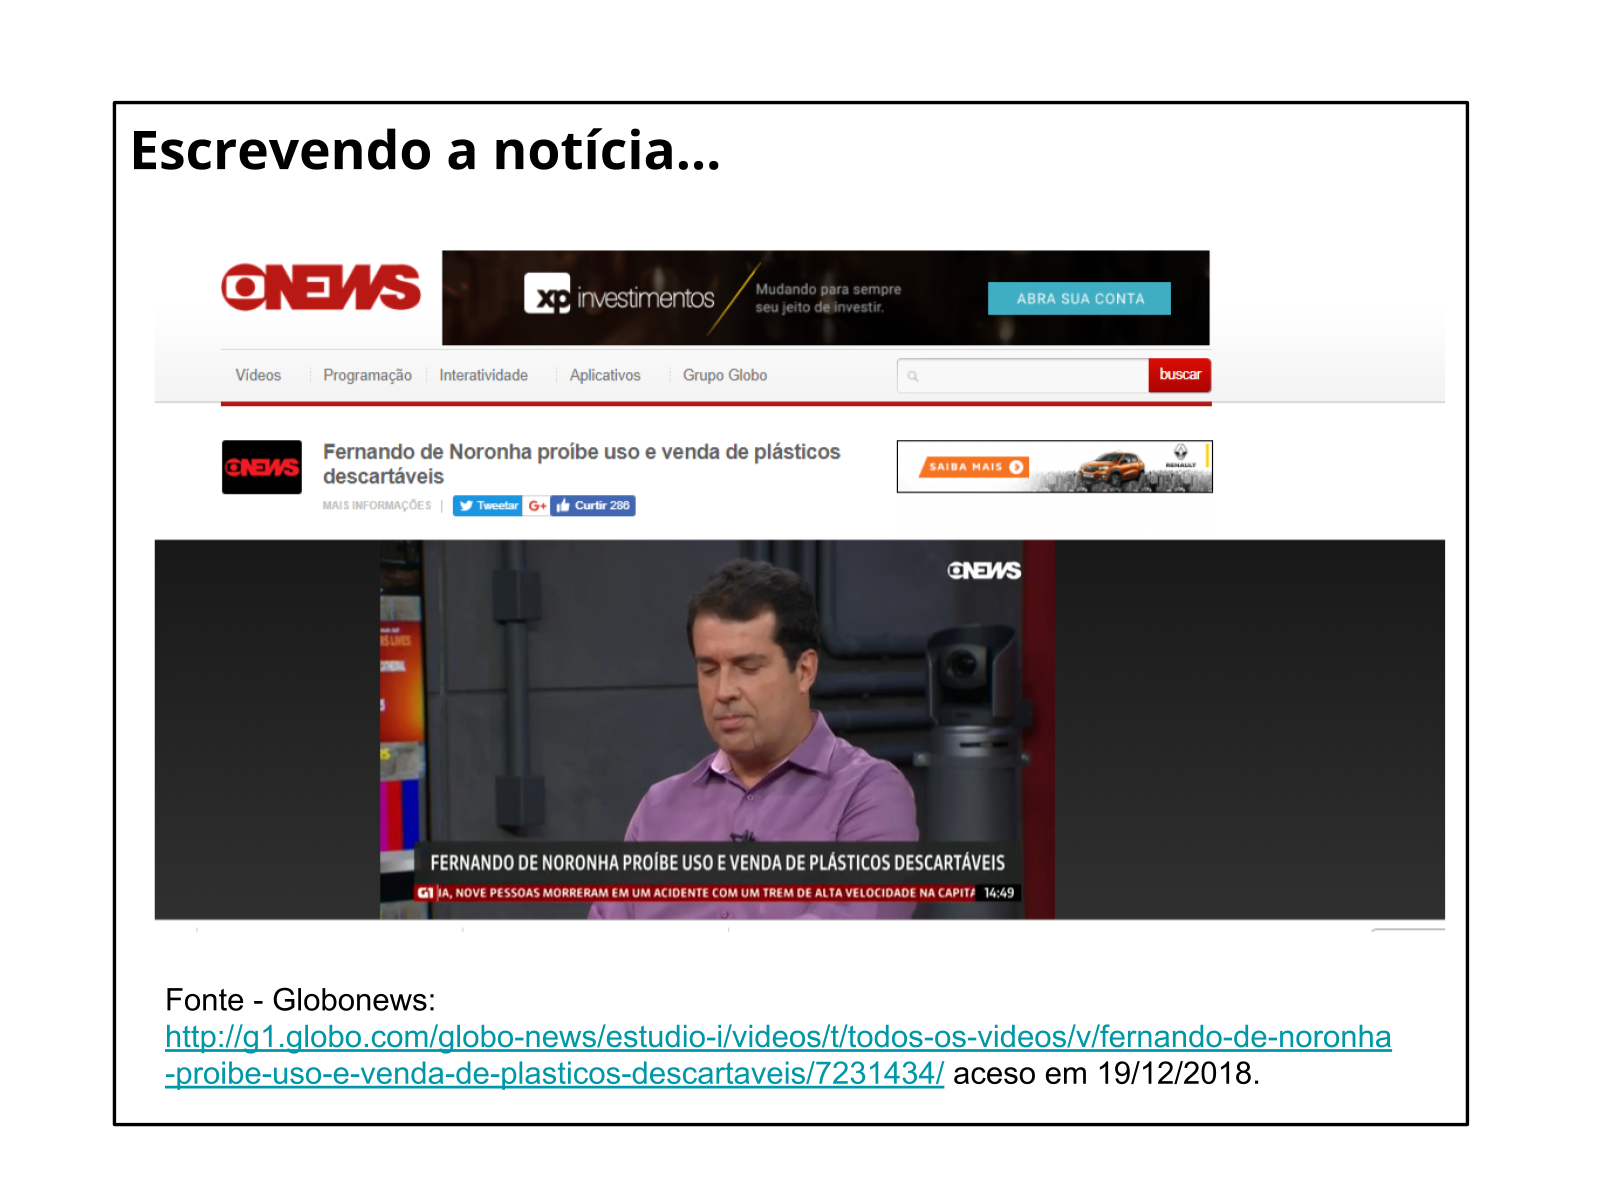Select Interatividade in the navigation
The image size is (1600, 1200).
[x=484, y=375]
